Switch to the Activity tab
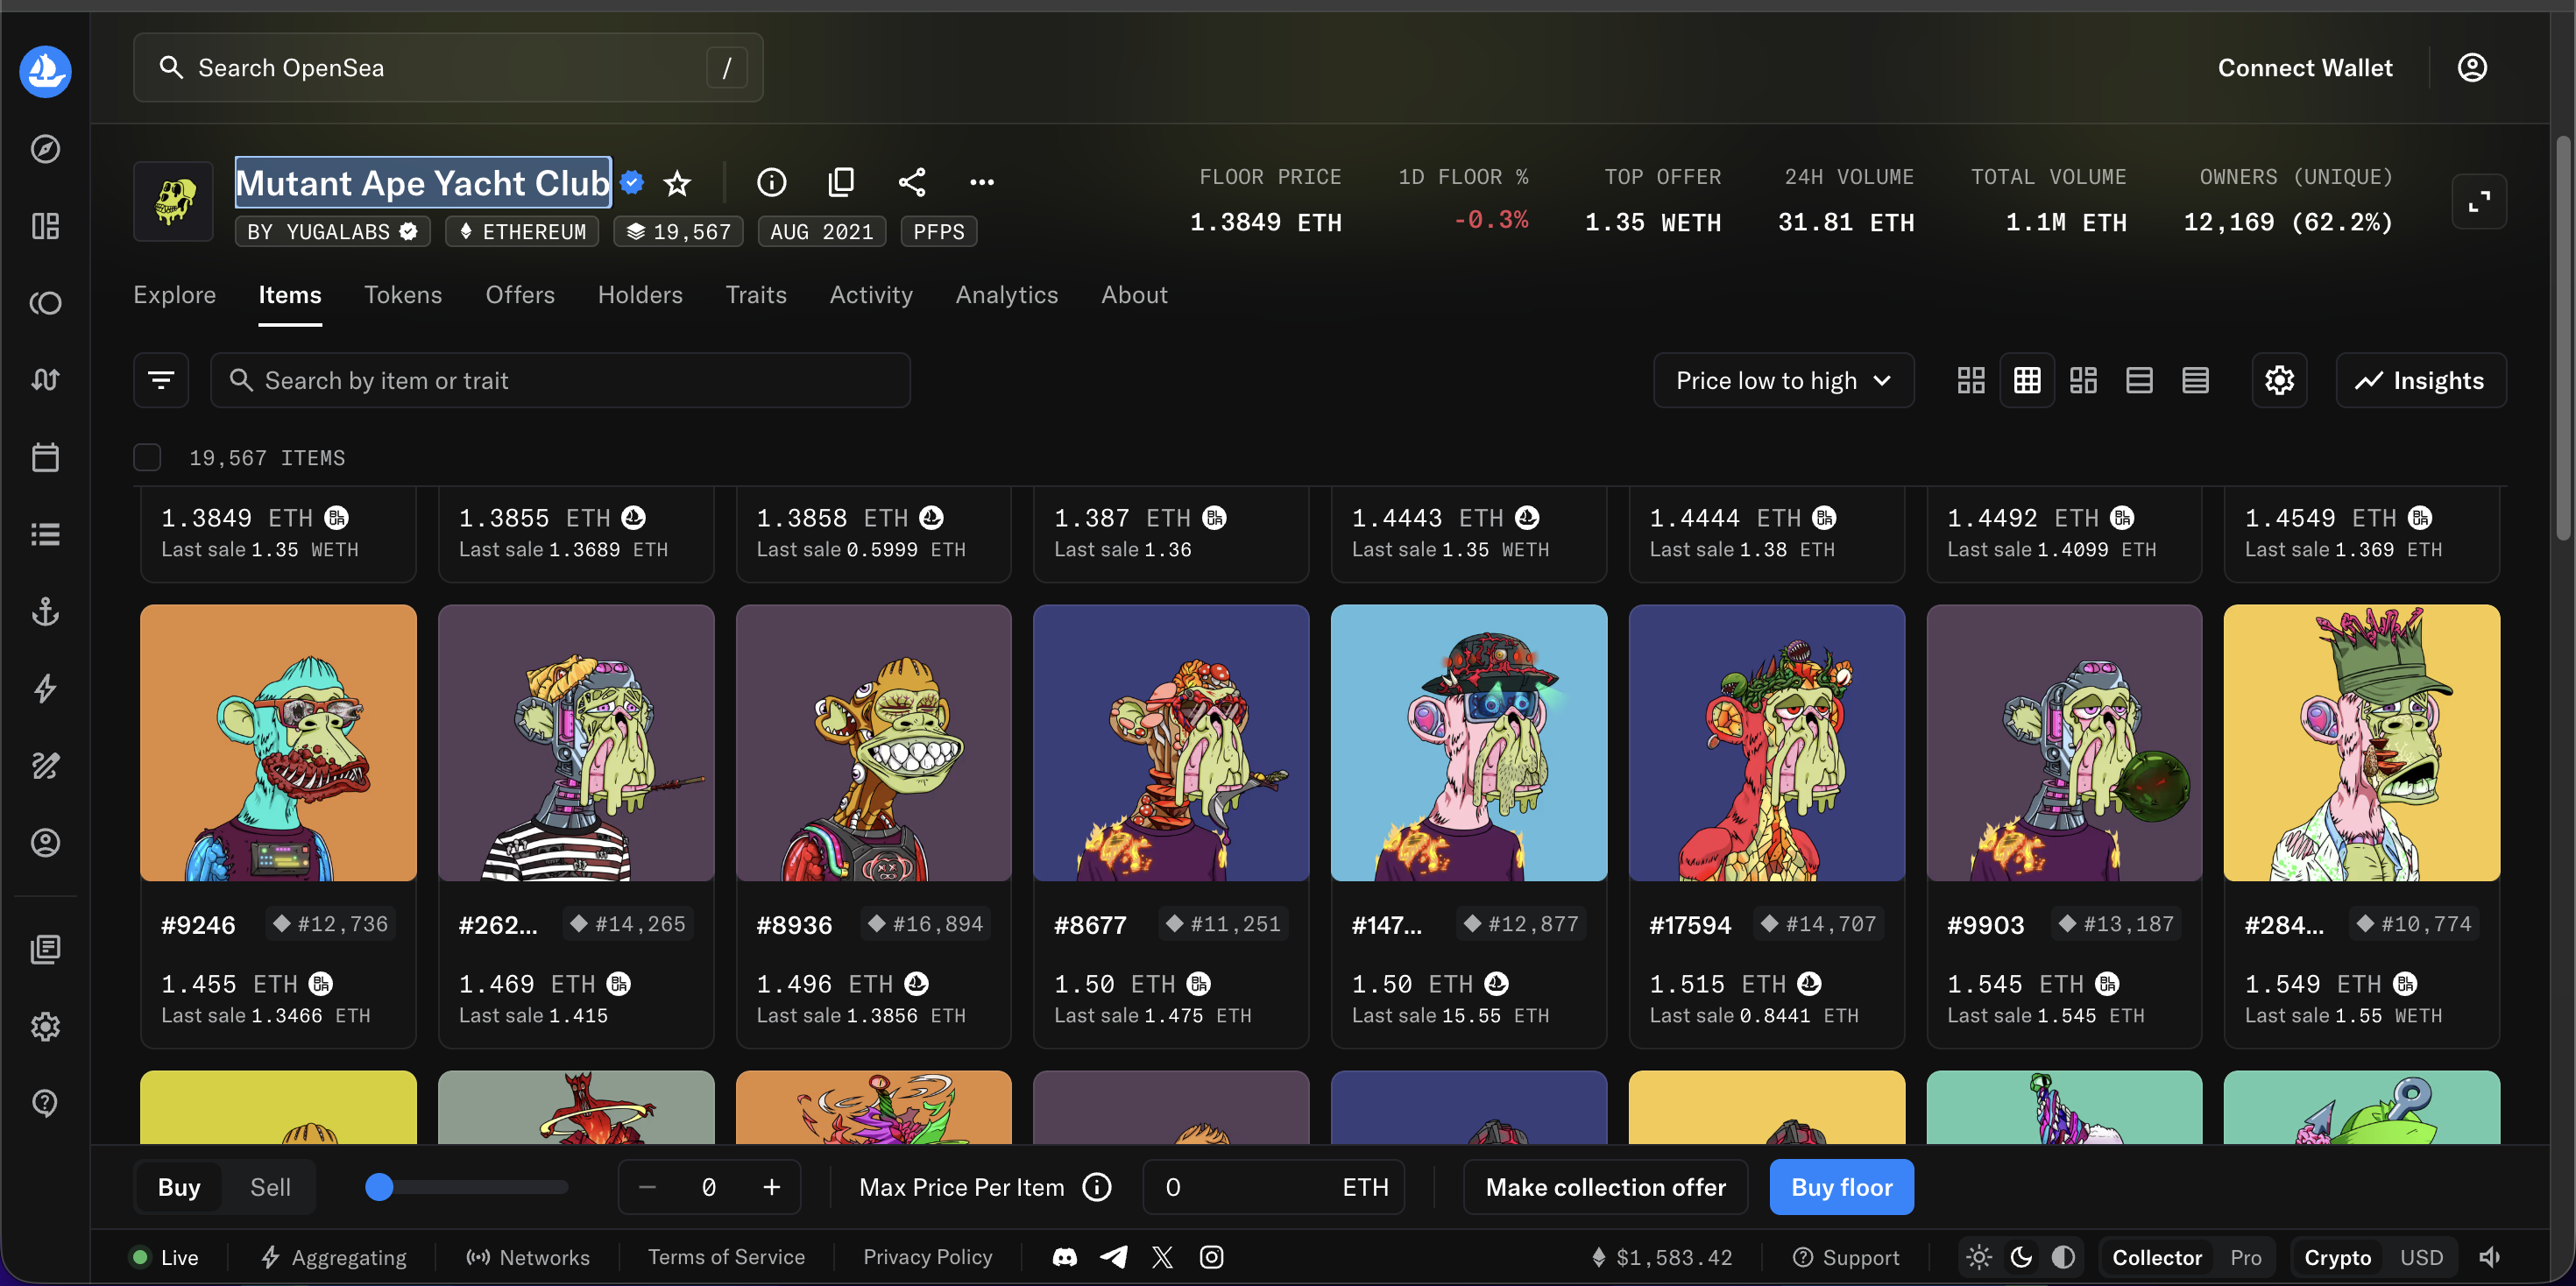The width and height of the screenshot is (2576, 1286). click(870, 295)
